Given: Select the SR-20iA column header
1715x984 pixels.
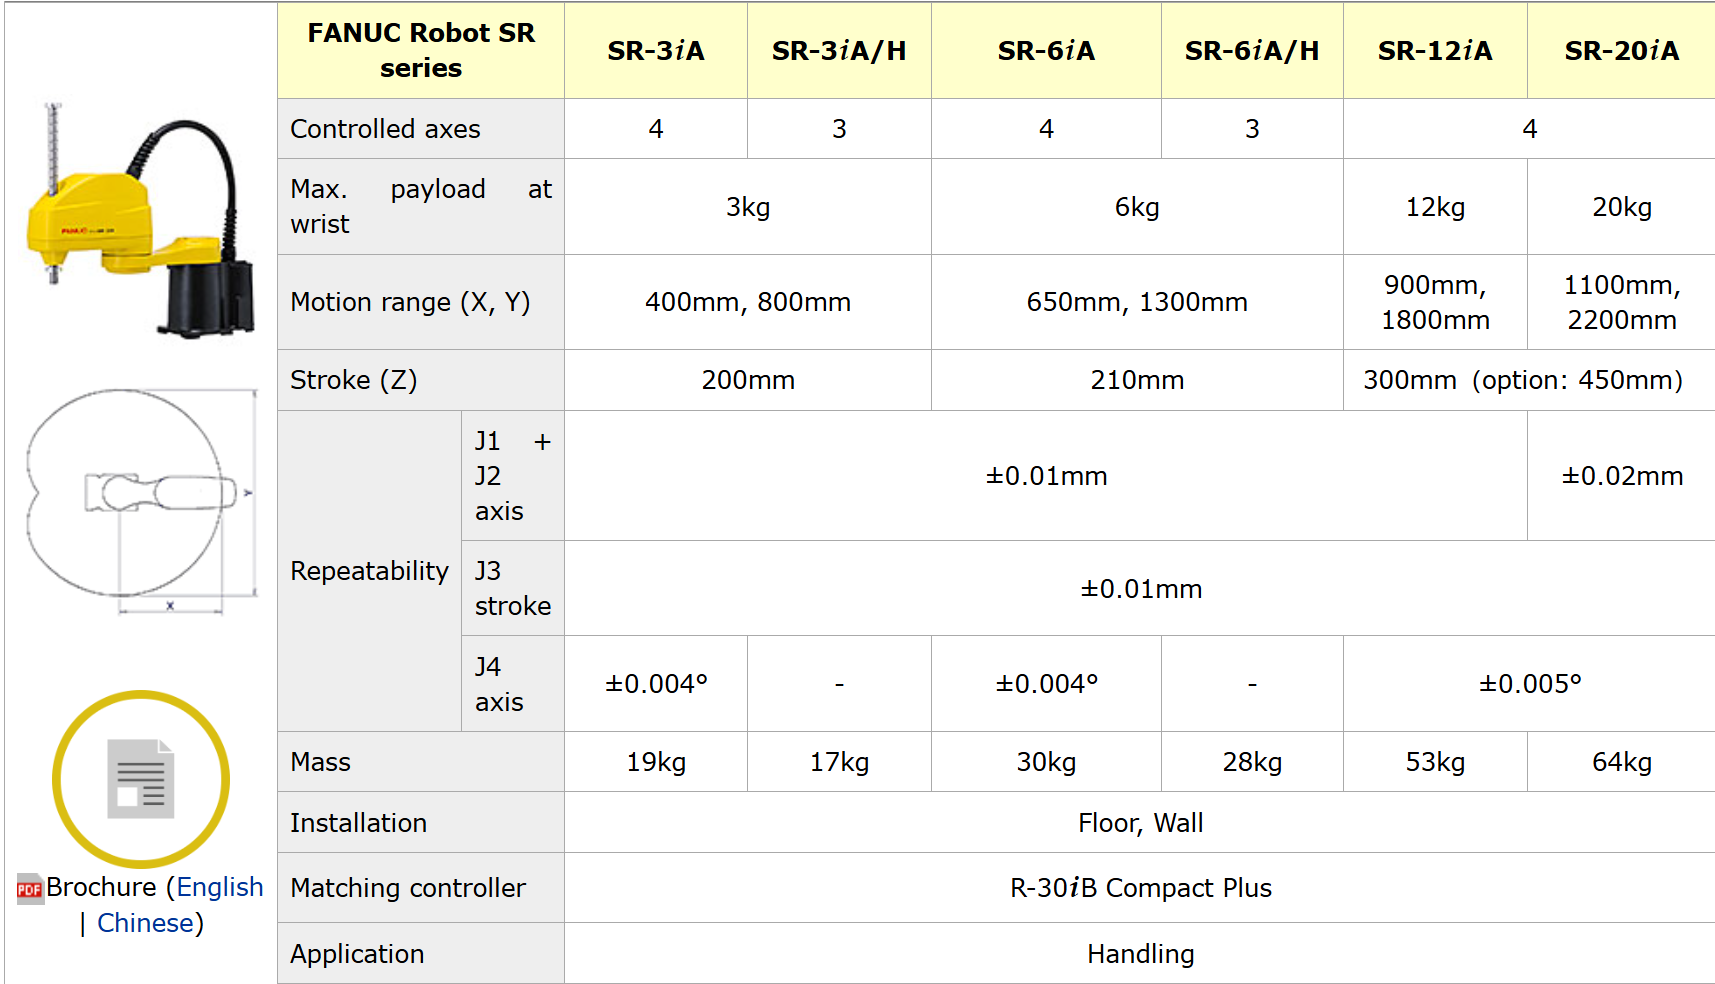Looking at the screenshot, I should [1621, 50].
